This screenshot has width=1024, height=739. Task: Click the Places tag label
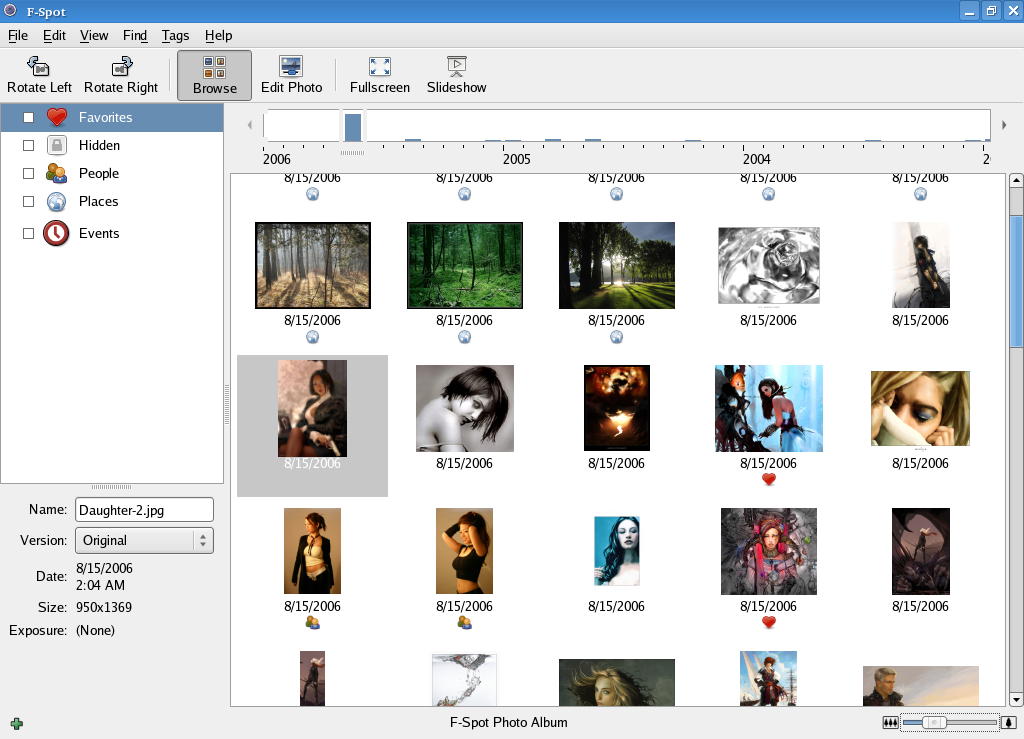pos(99,201)
